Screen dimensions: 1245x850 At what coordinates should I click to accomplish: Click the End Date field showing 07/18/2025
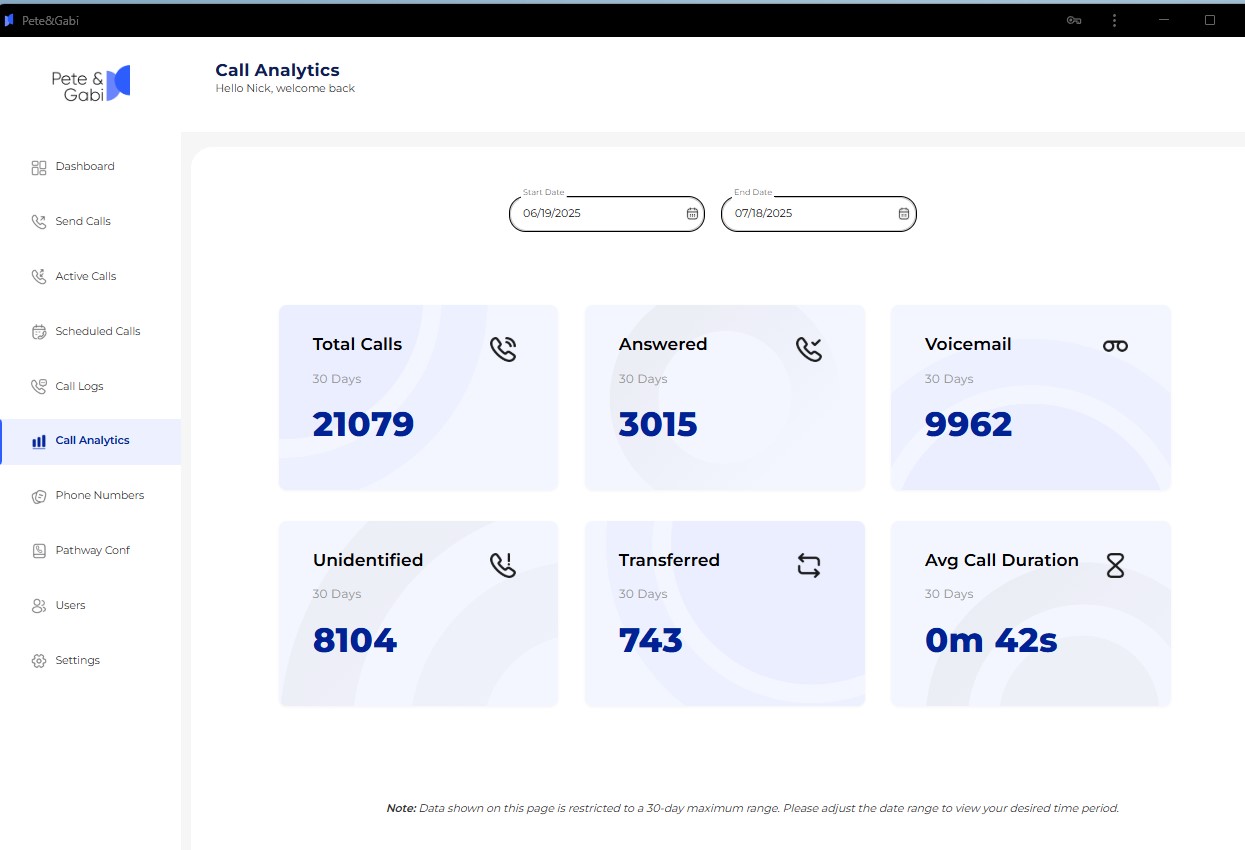(819, 213)
